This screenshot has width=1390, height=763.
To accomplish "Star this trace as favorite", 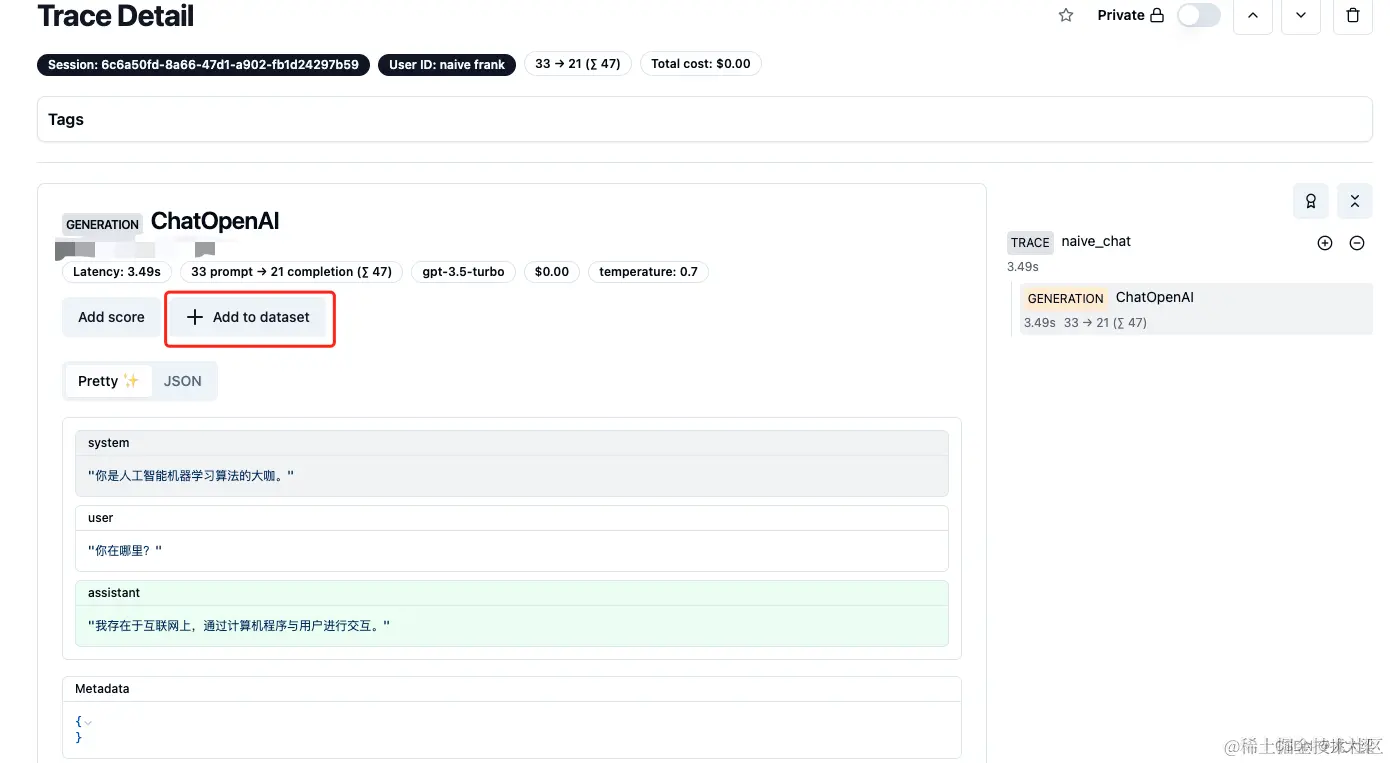I will 1066,15.
